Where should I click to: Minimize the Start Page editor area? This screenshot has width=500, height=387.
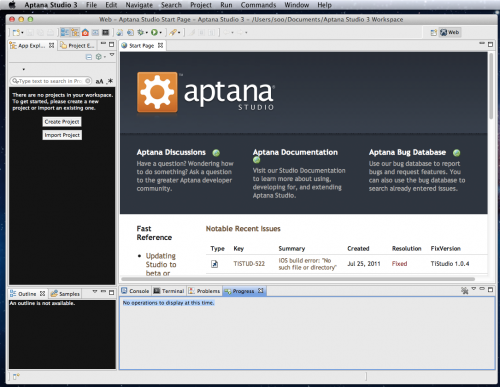pyautogui.click(x=482, y=43)
